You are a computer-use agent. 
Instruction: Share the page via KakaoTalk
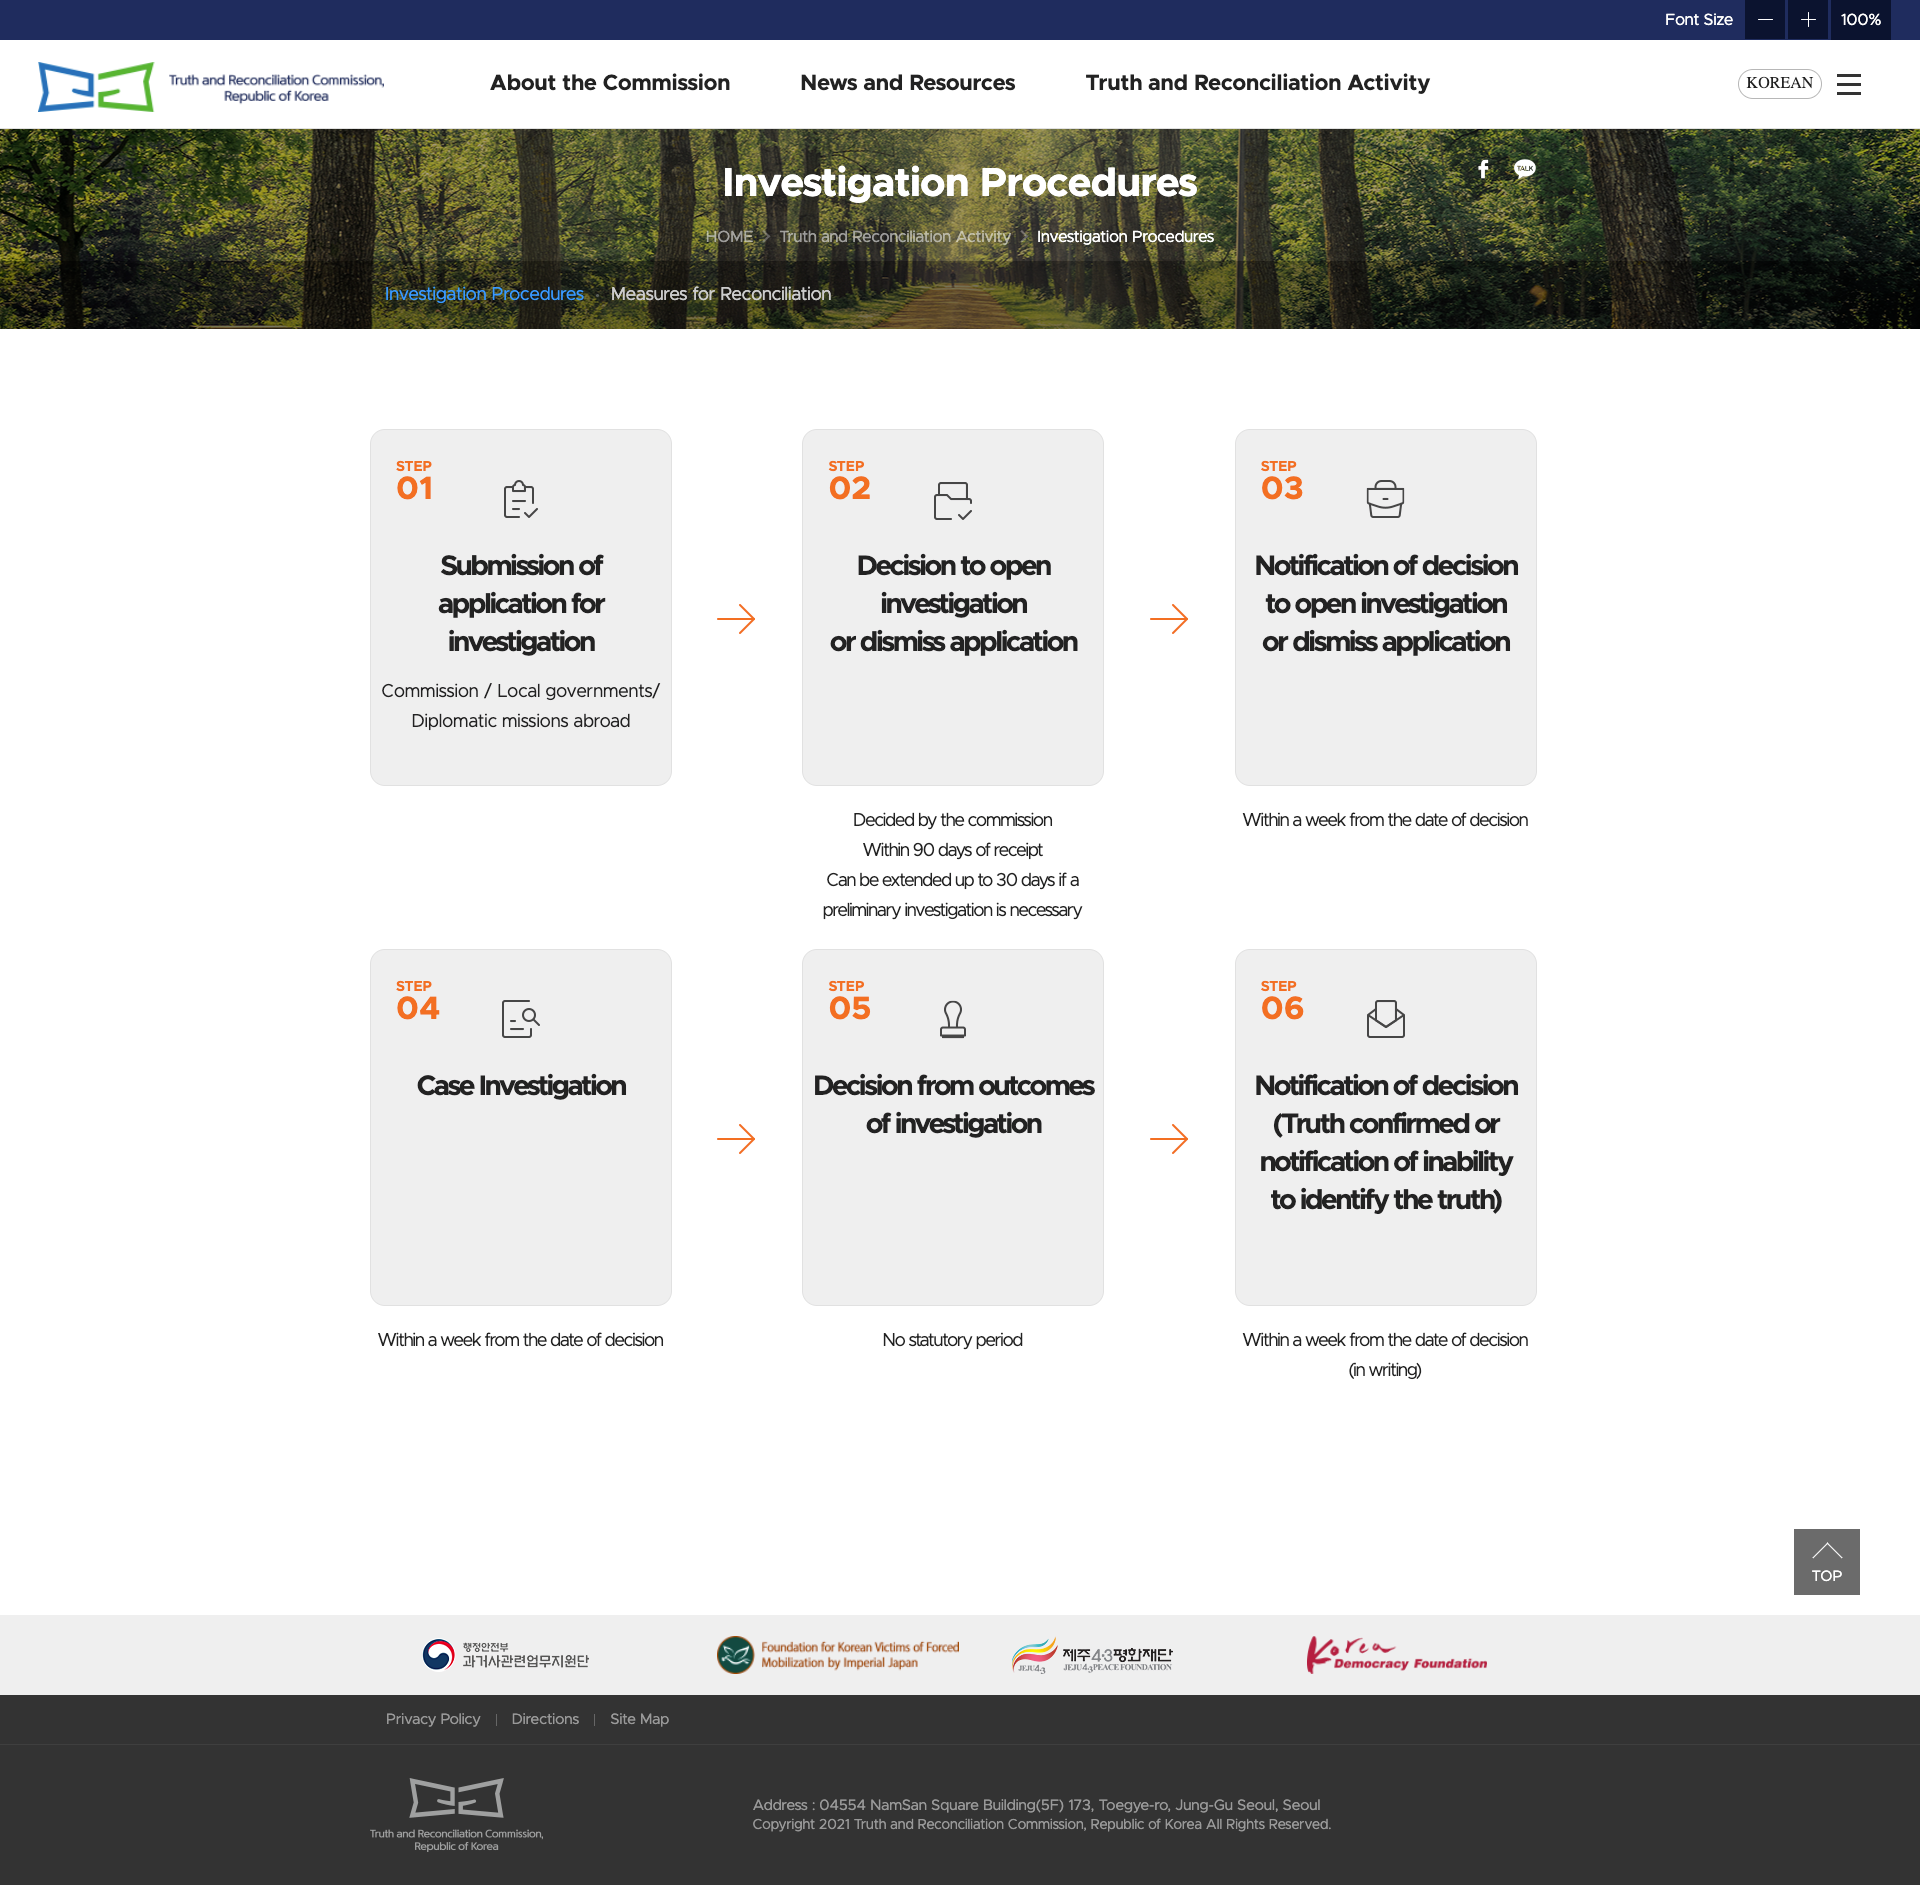(x=1524, y=169)
